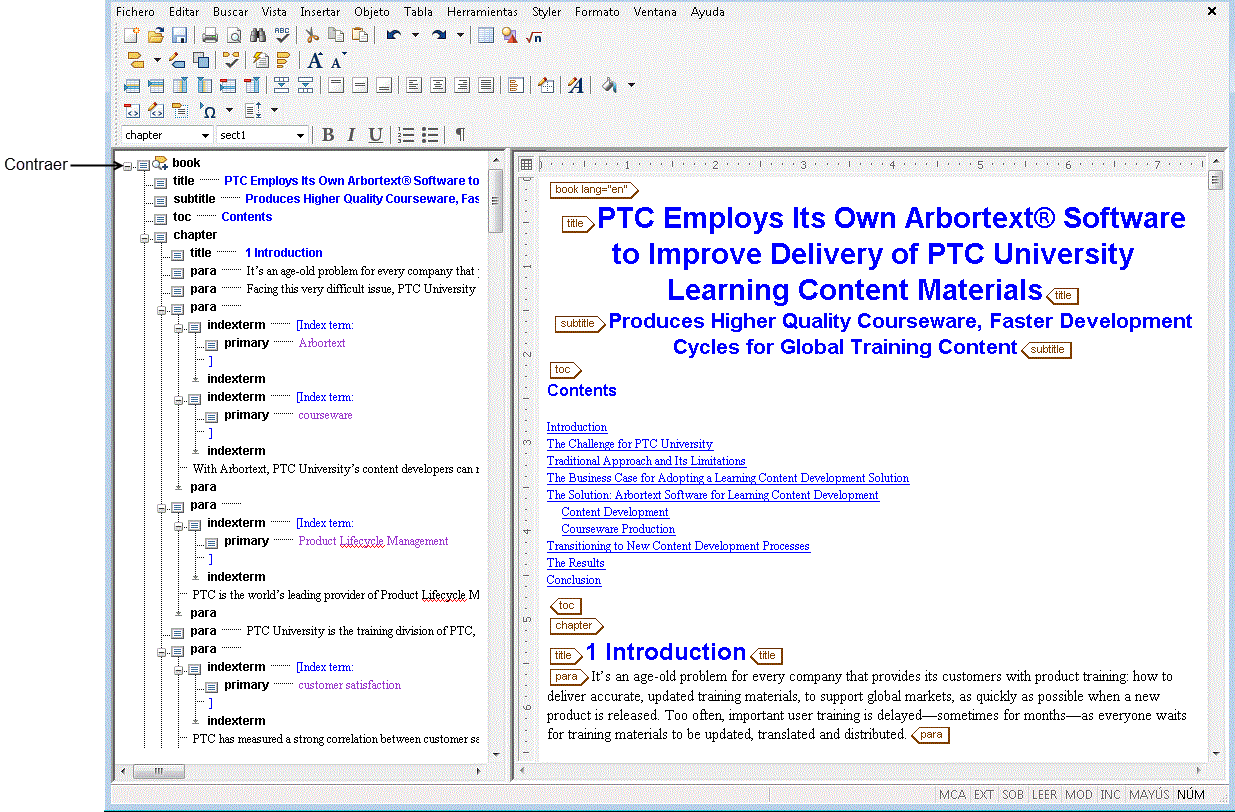
Task: Click the Decrease Font Size icon
Action: [x=338, y=61]
